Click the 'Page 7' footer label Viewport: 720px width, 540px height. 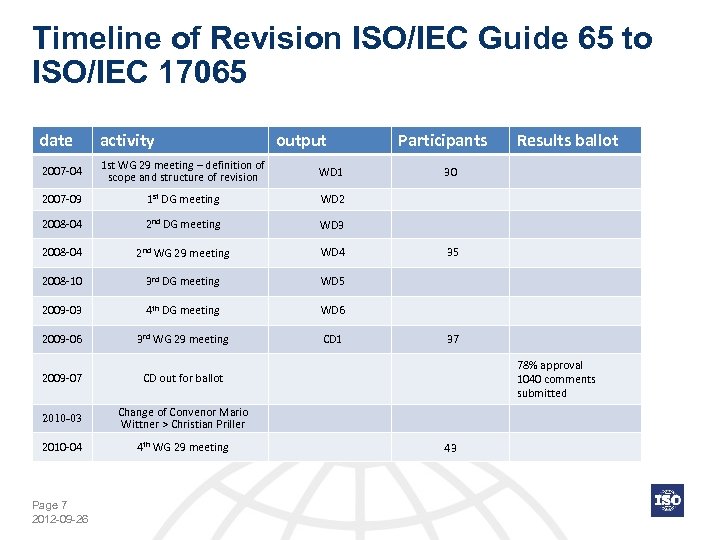coord(50,505)
